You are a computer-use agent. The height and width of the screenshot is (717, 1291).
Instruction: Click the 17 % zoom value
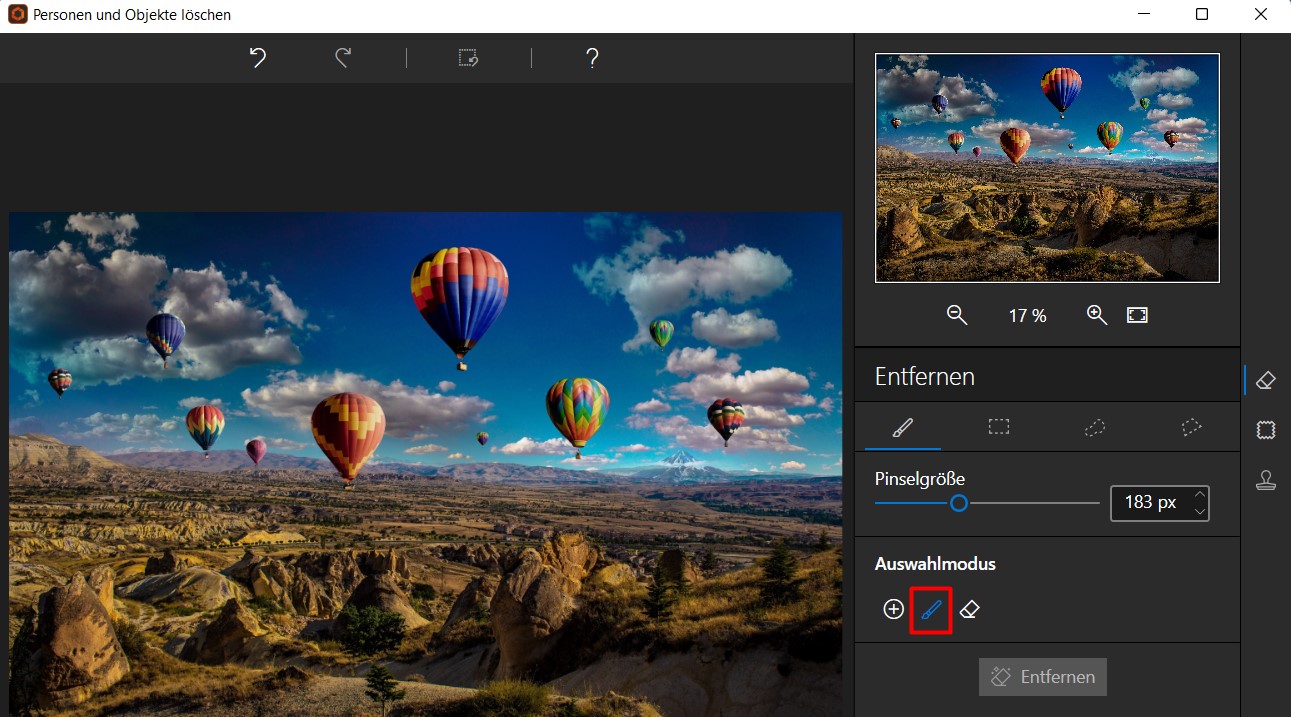point(1027,316)
